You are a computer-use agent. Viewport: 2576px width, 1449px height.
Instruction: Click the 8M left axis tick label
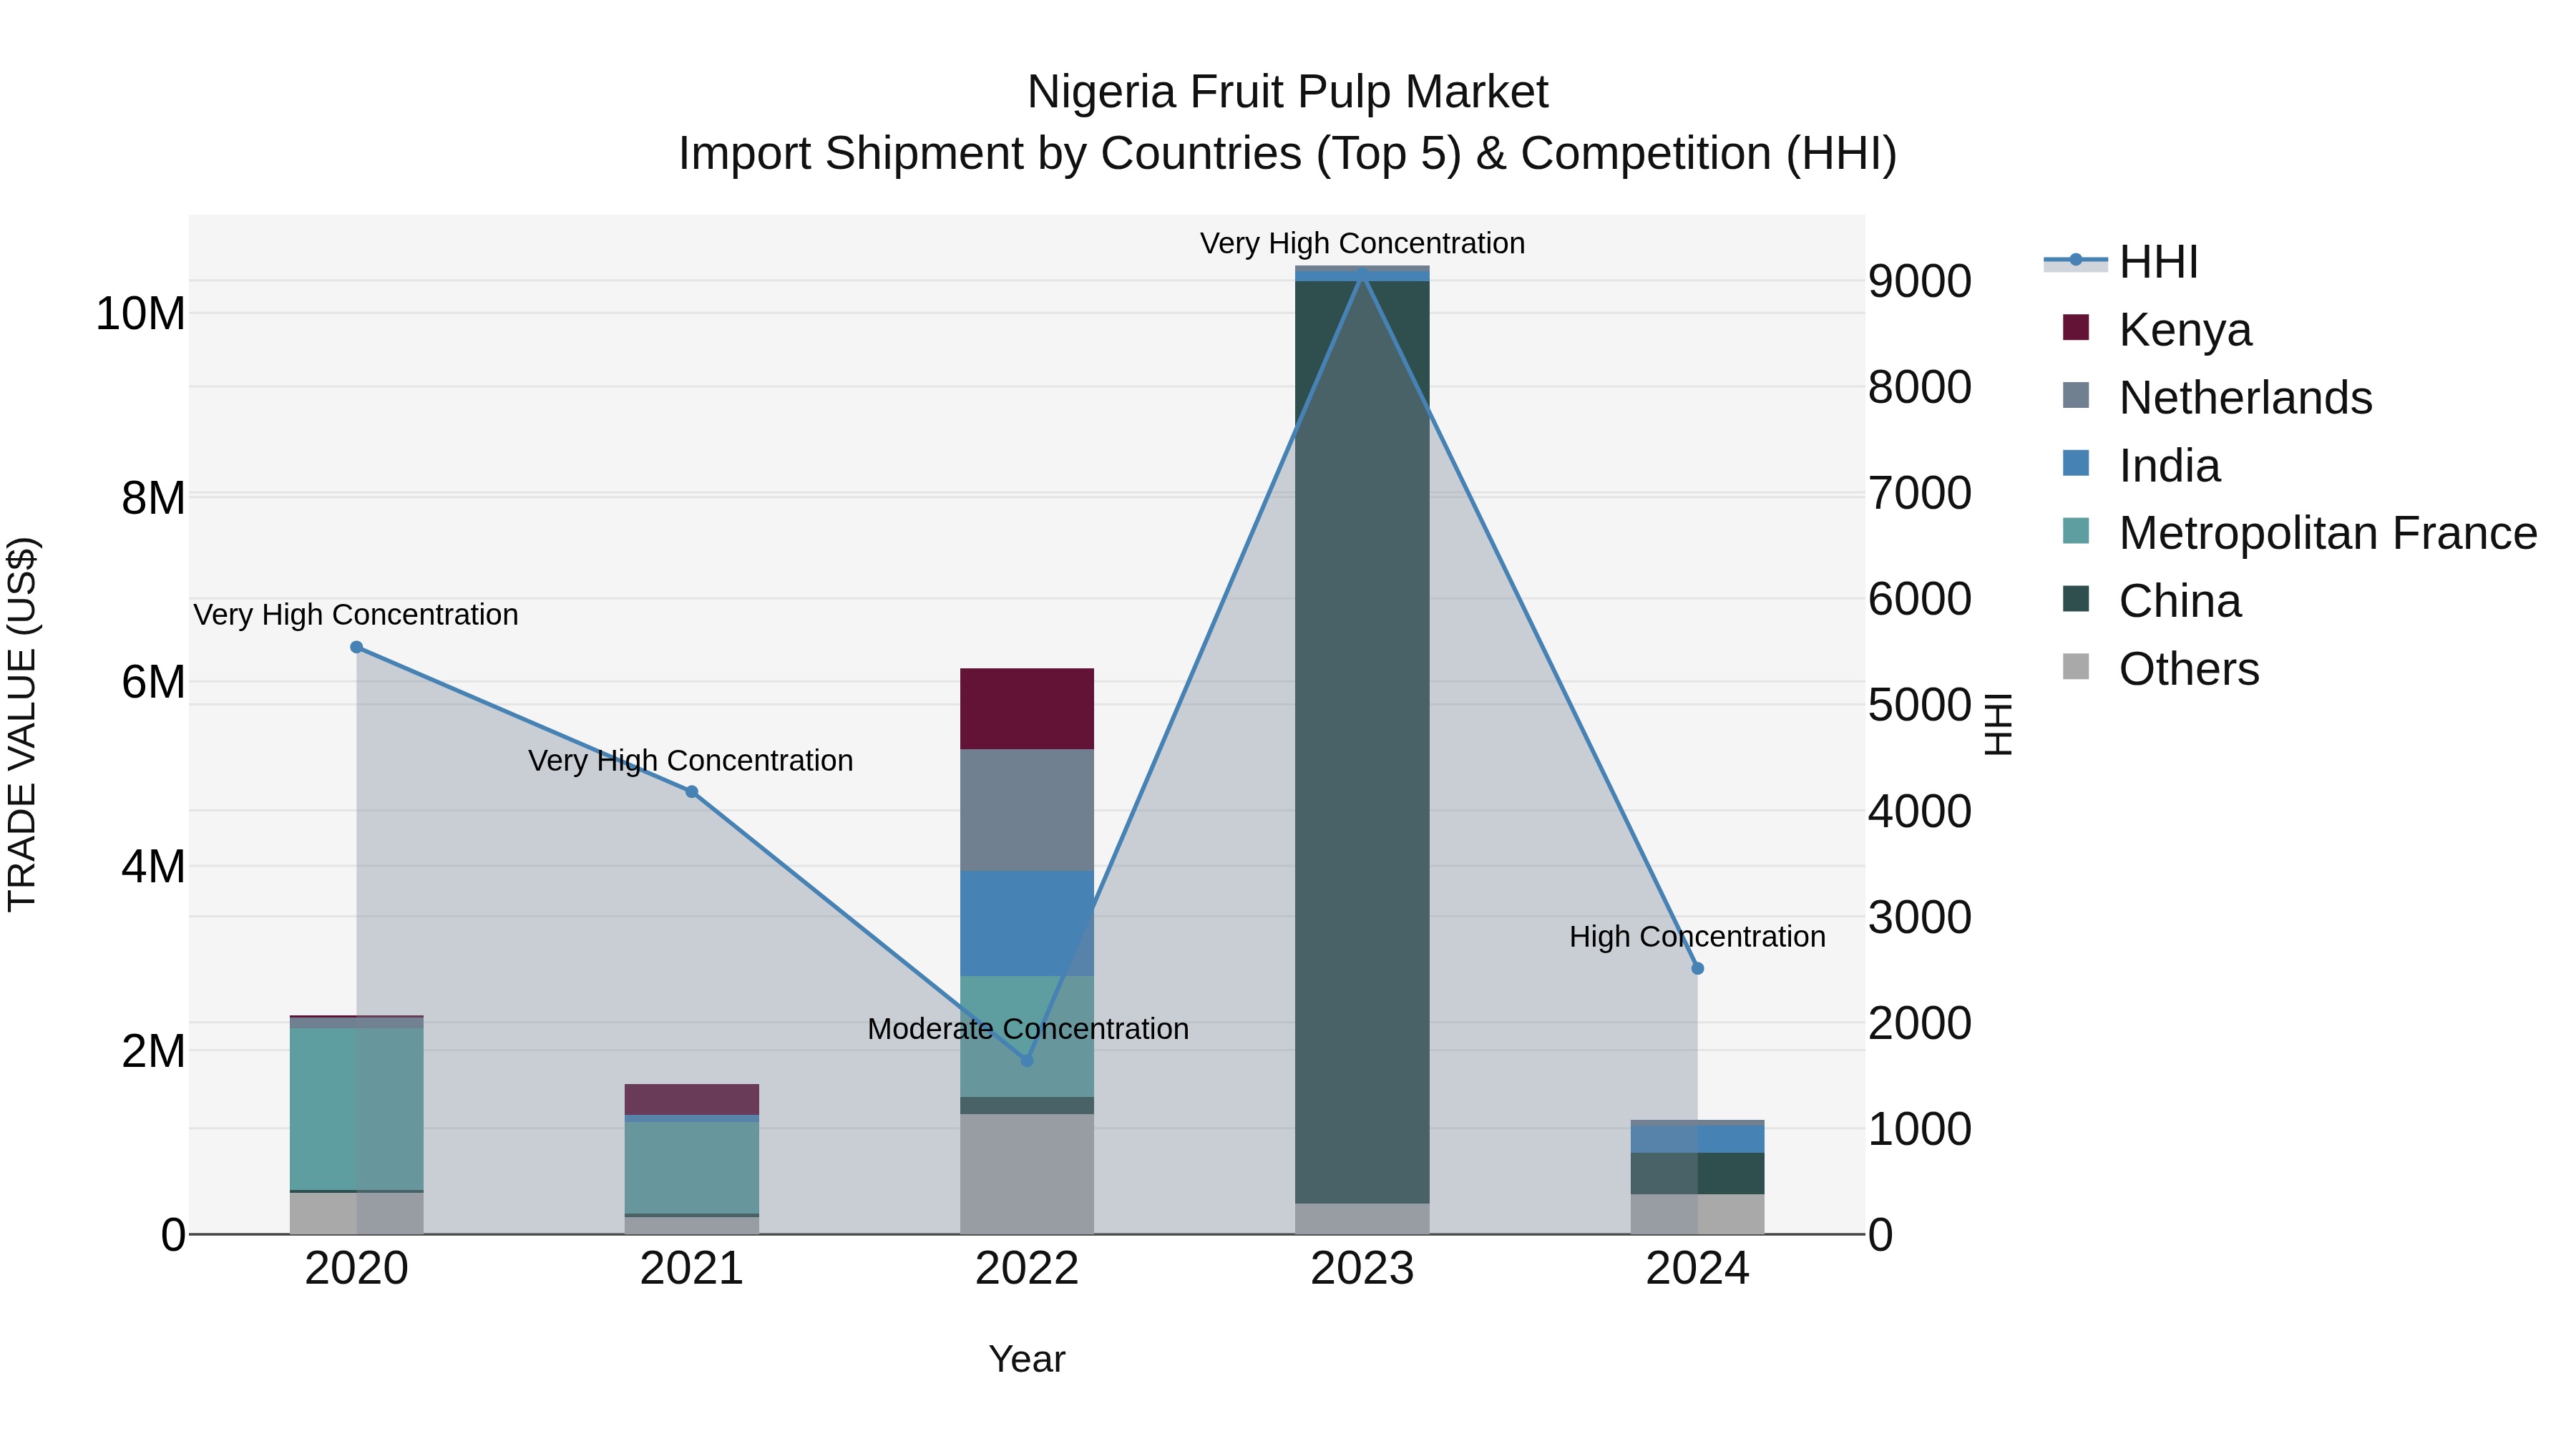pos(153,498)
